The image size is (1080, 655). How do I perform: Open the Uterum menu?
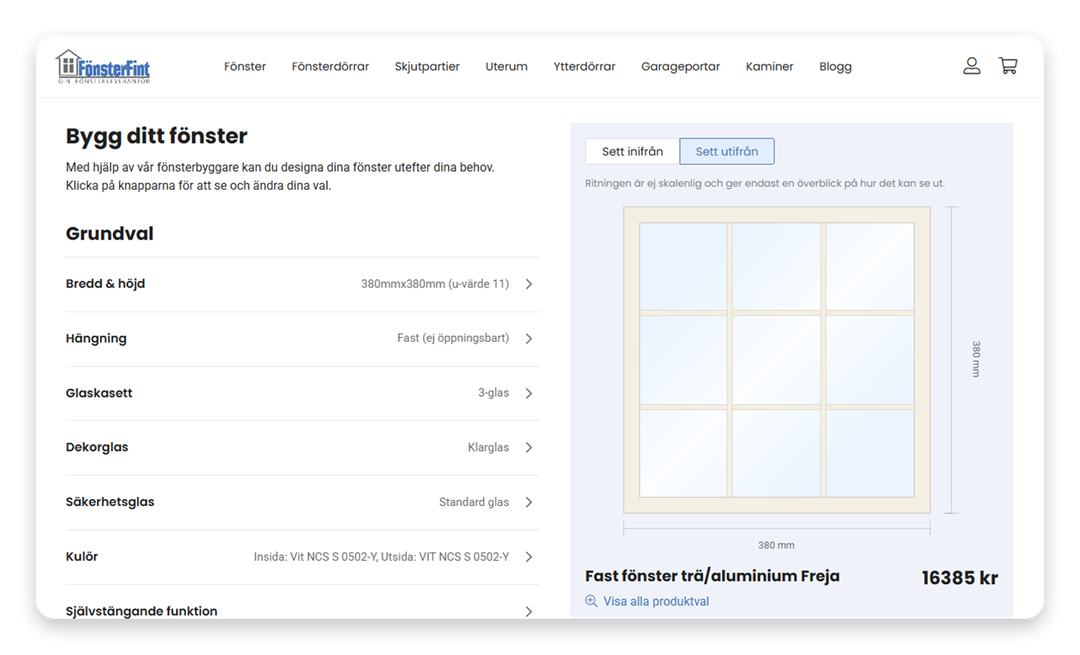coord(506,66)
